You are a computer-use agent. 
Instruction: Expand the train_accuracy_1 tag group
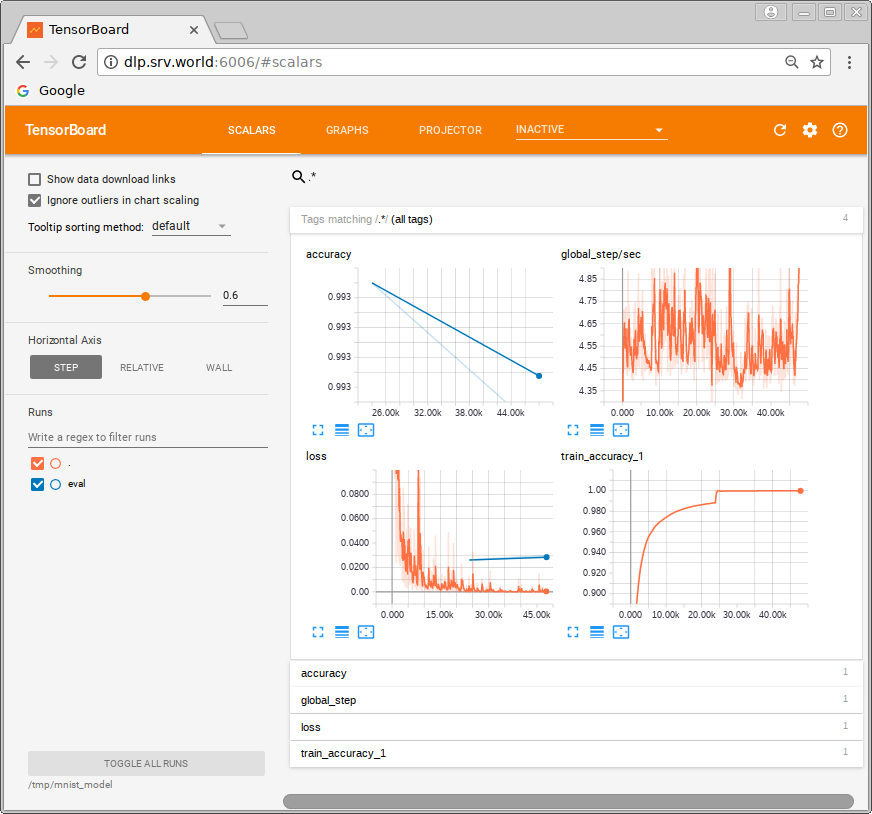tap(576, 753)
